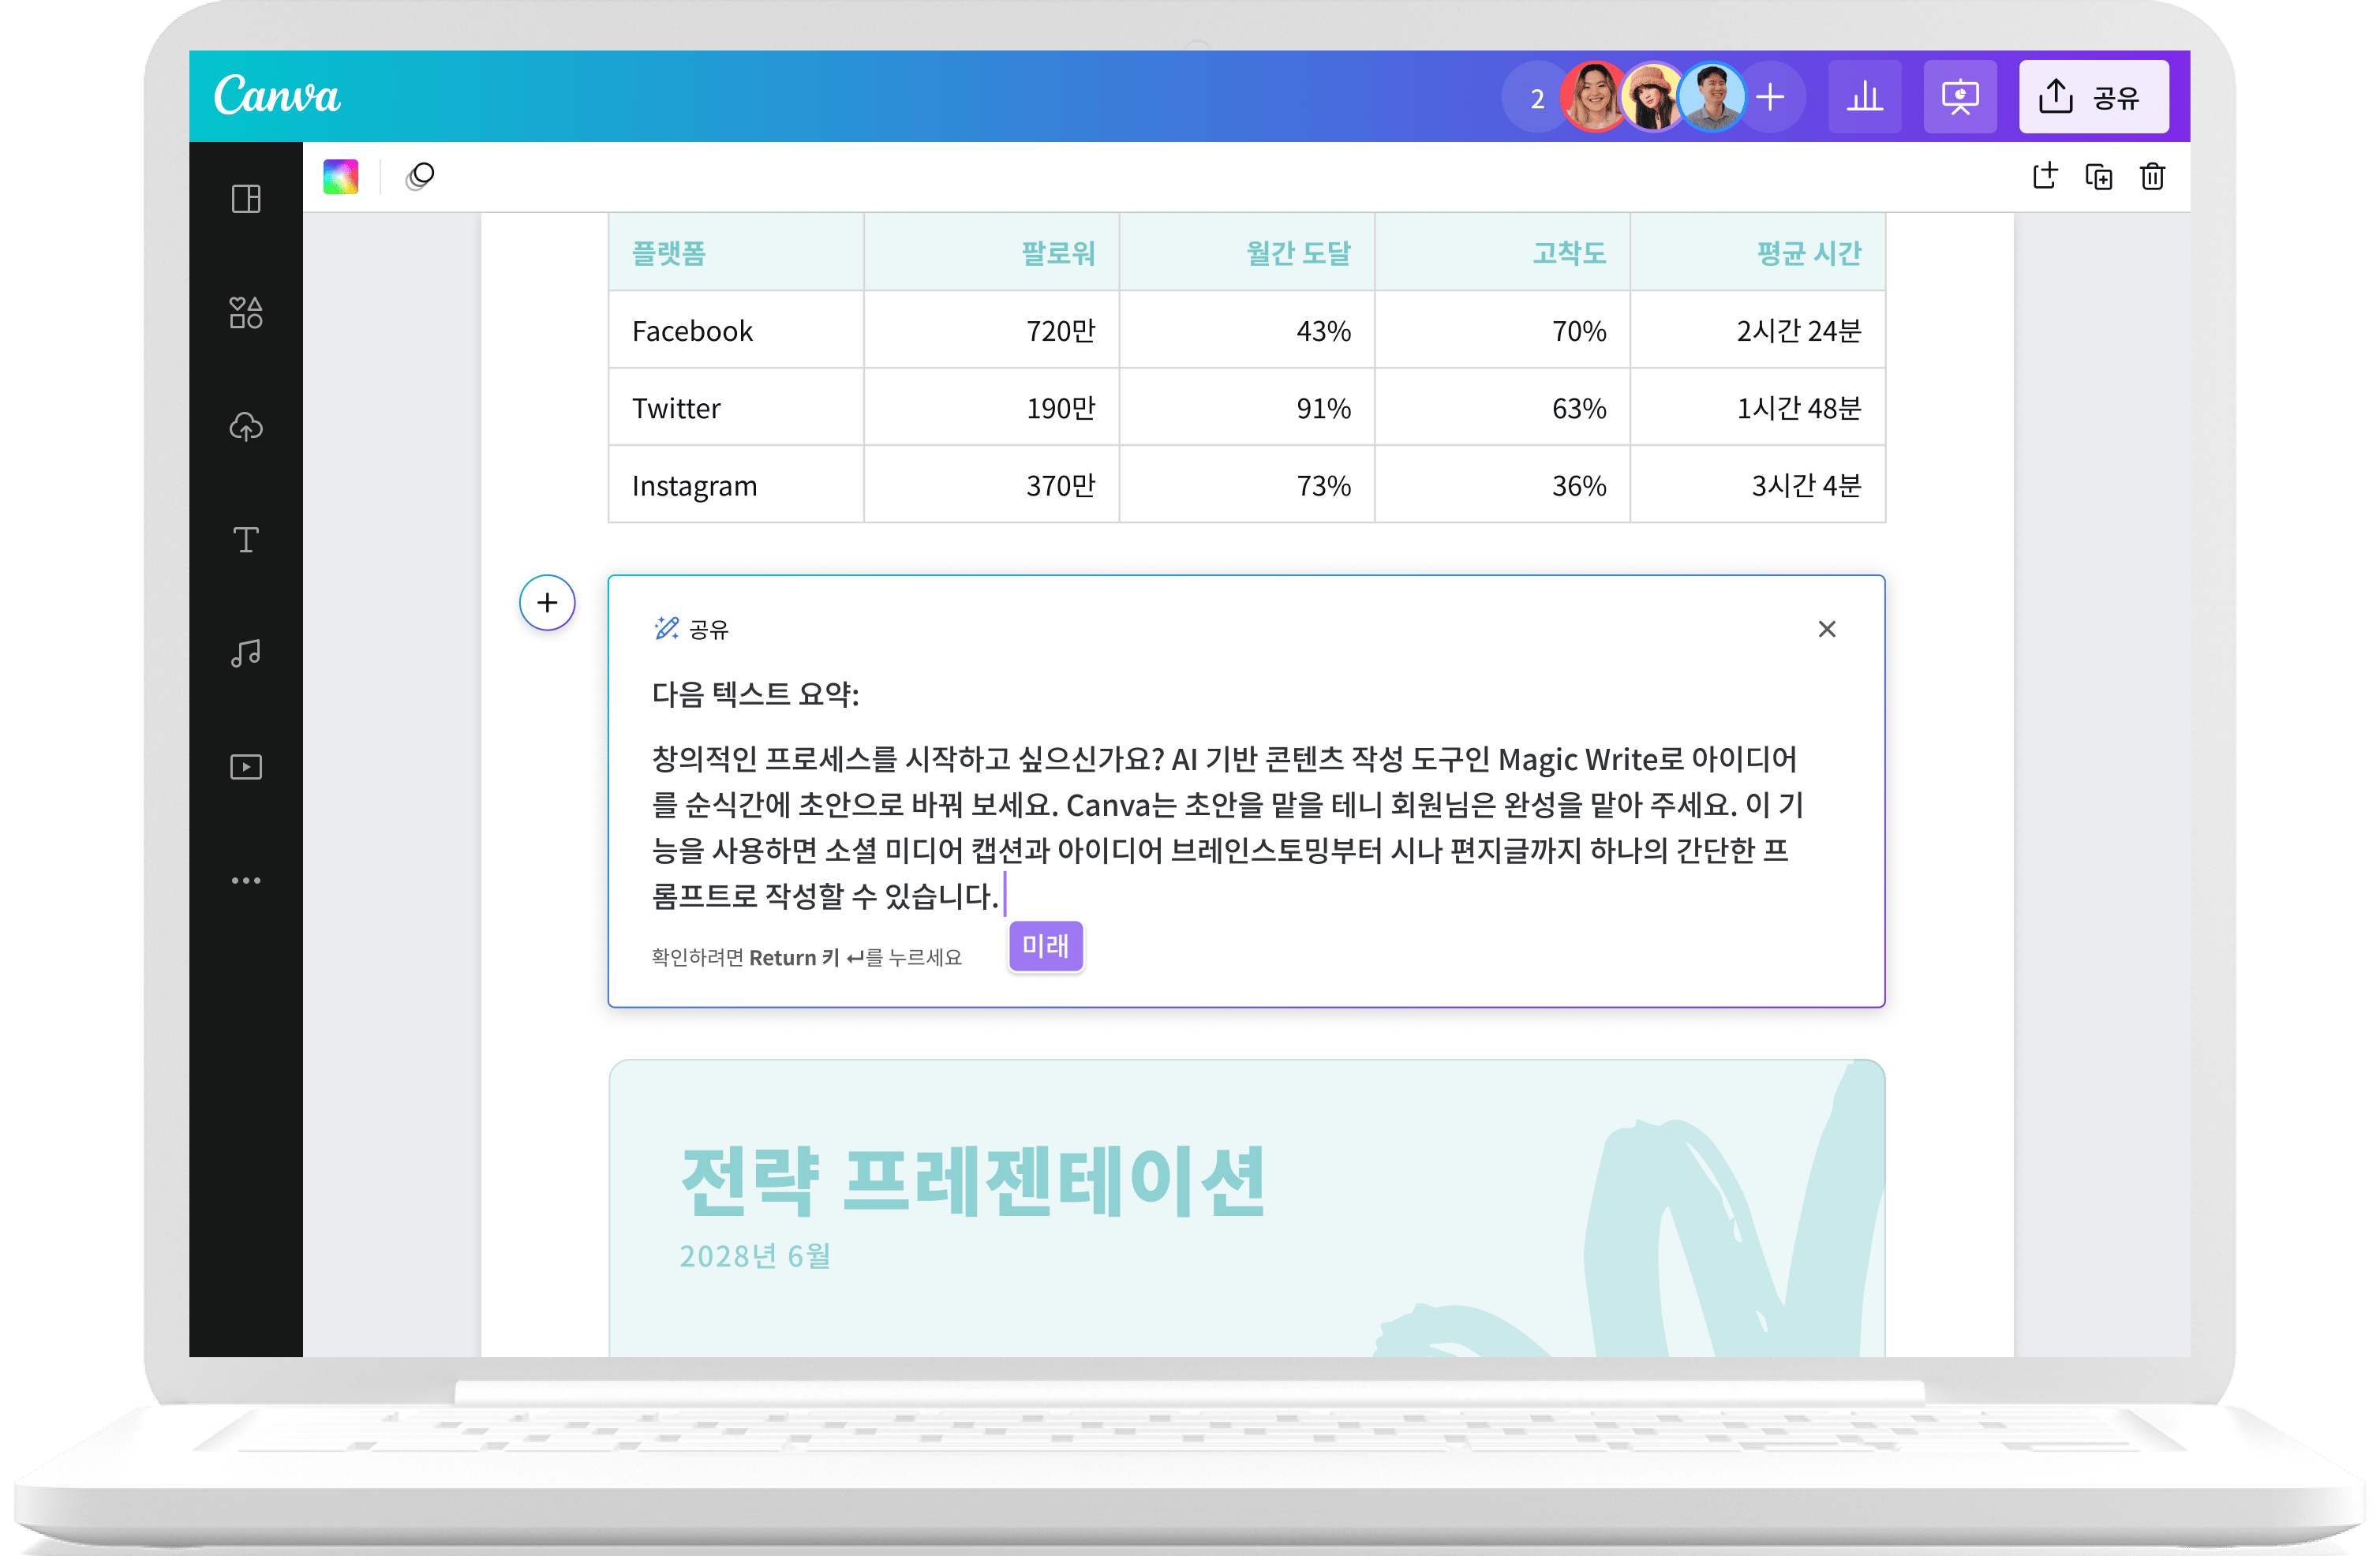Viewport: 2380px width, 1556px height.
Task: Open the Elements panel
Action: pos(245,315)
